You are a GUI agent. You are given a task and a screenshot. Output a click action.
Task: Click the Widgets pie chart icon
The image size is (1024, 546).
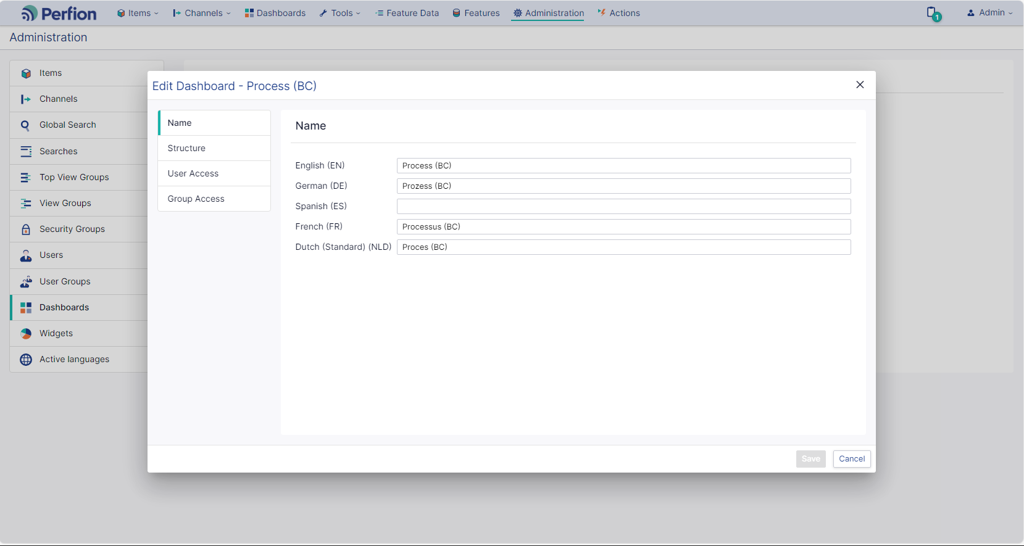(x=25, y=334)
